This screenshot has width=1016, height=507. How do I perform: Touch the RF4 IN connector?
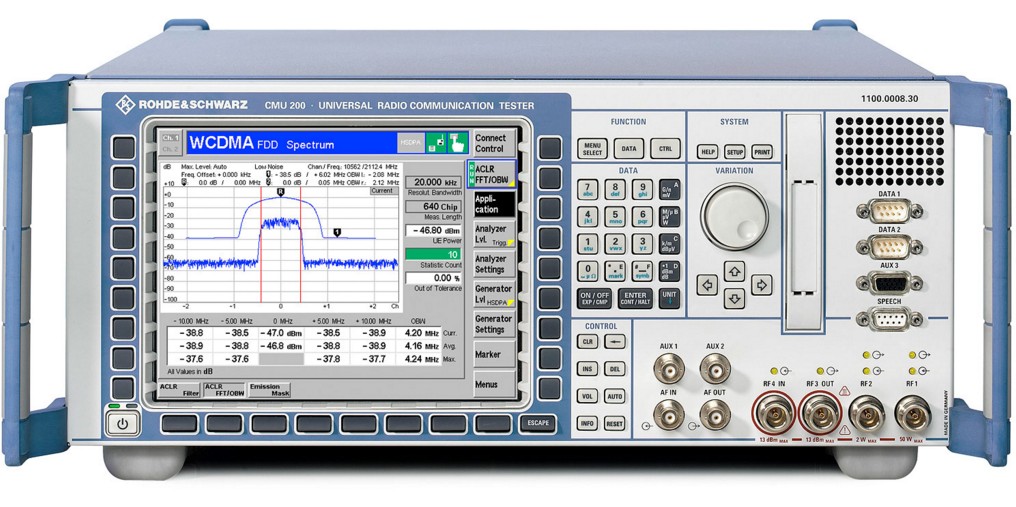tap(774, 412)
